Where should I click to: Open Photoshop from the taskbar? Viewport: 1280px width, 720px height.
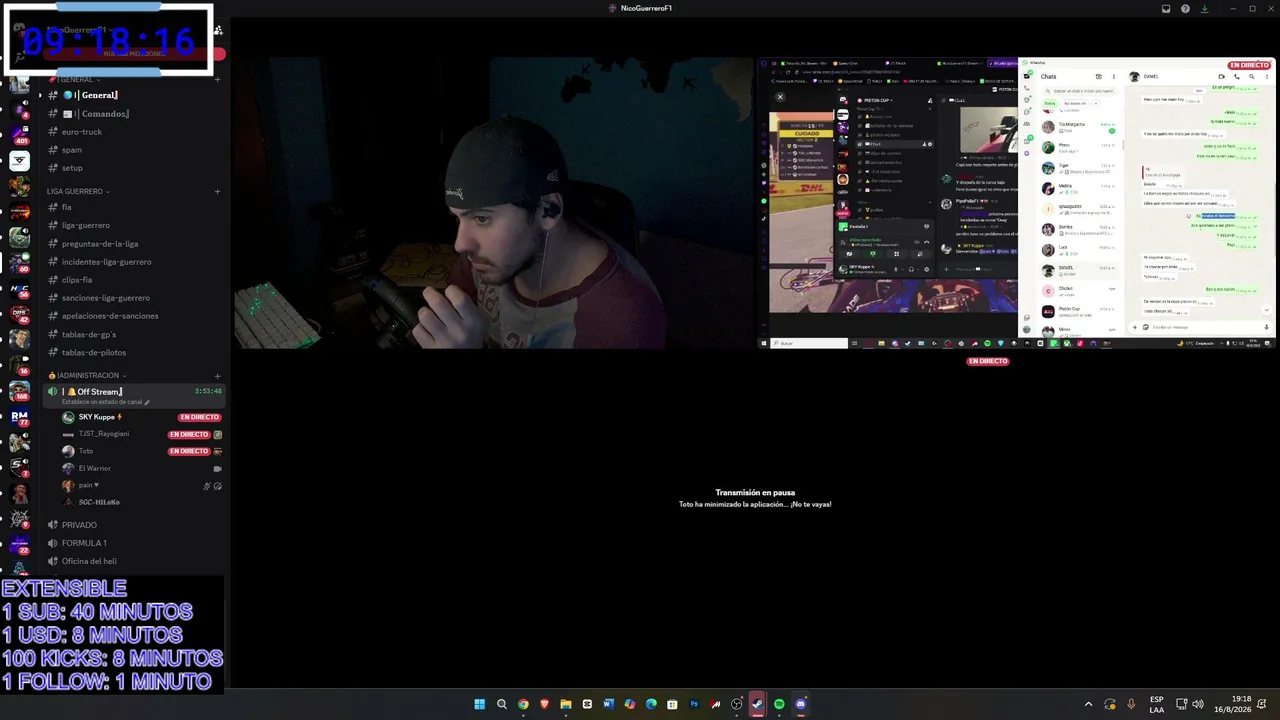[x=694, y=704]
